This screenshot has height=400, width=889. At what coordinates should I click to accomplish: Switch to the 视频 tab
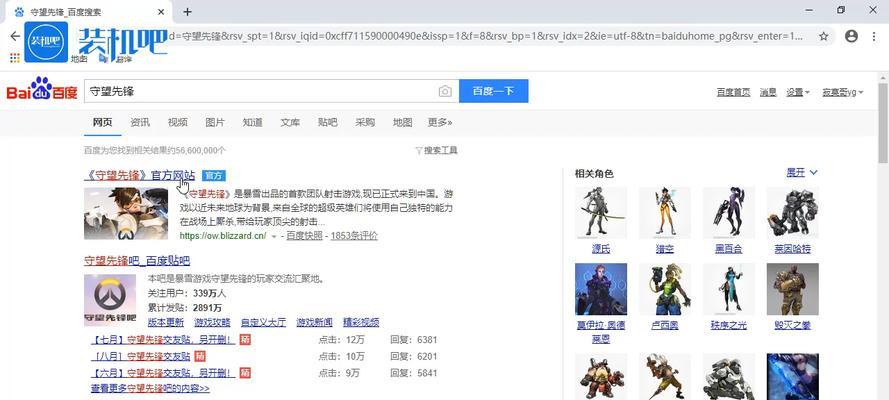[177, 122]
